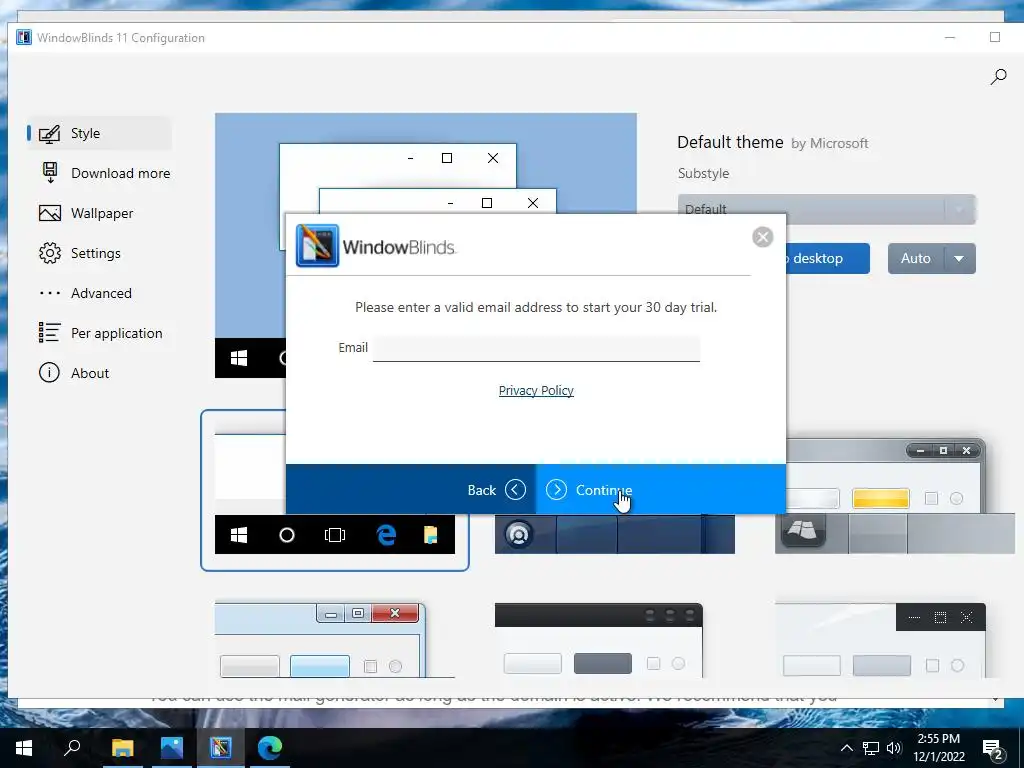This screenshot has width=1024, height=768.
Task: Click the Download more icon
Action: [x=50, y=173]
